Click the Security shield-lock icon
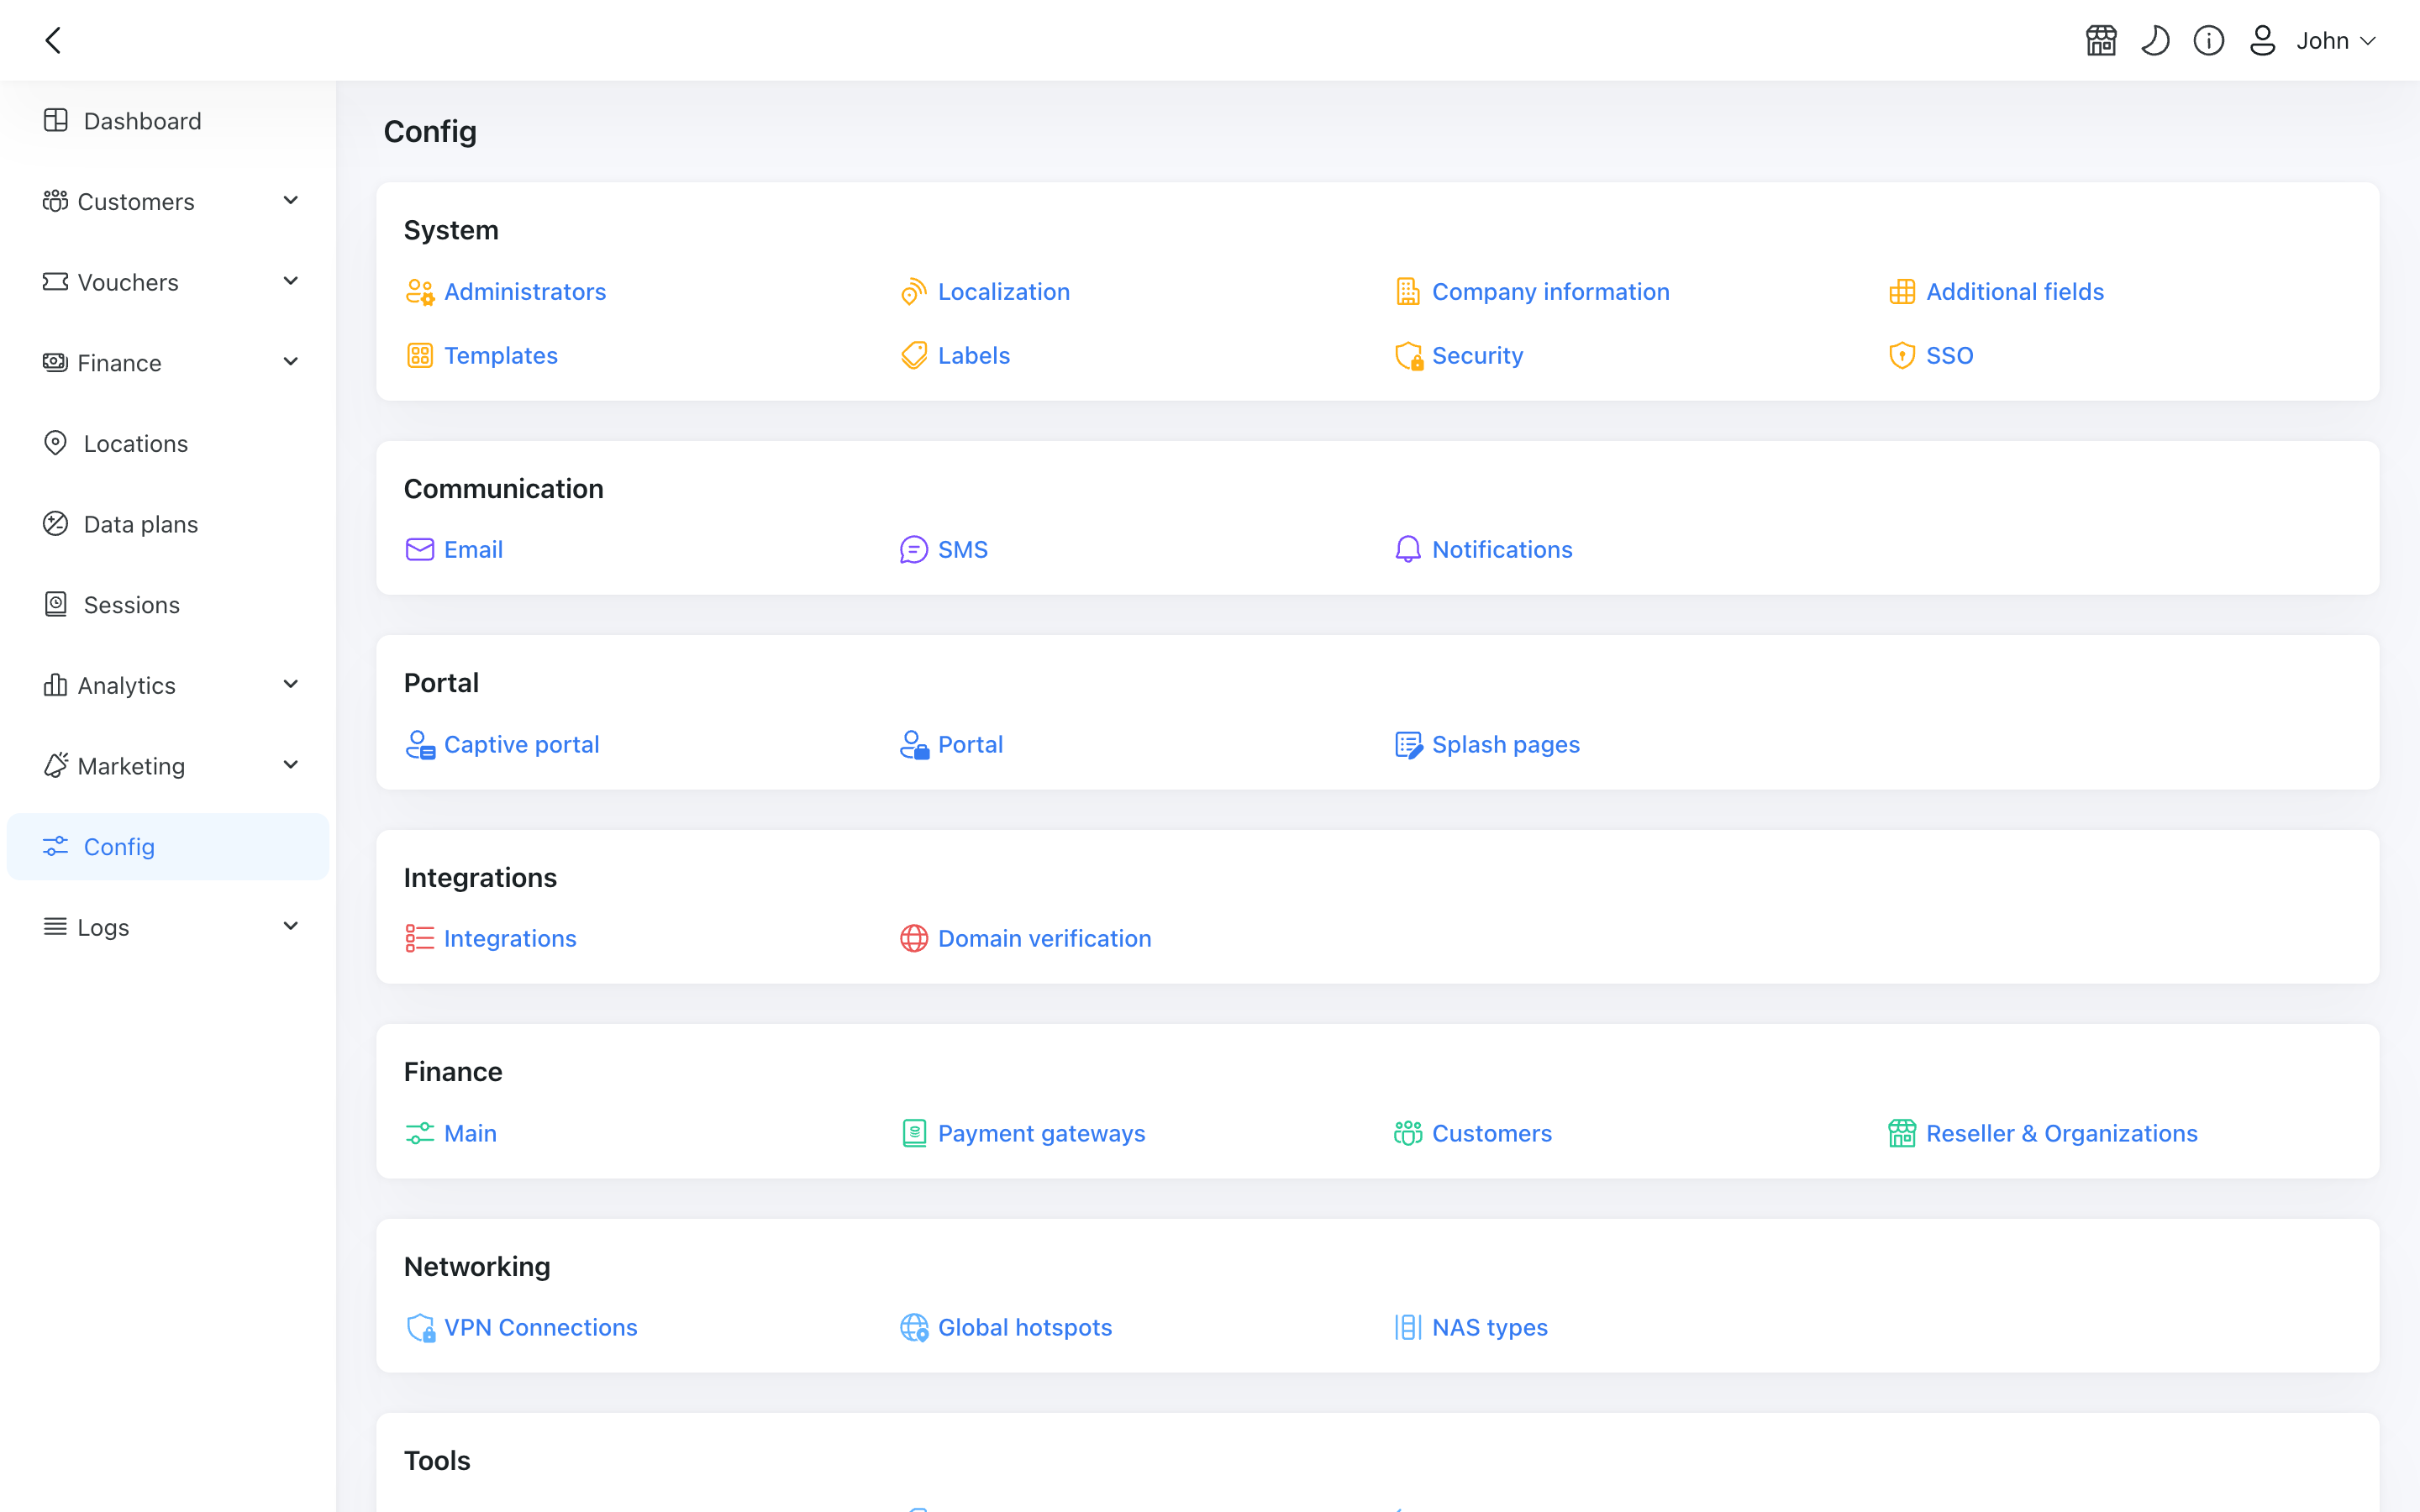Screen dimensions: 2420x1512 (1408, 356)
